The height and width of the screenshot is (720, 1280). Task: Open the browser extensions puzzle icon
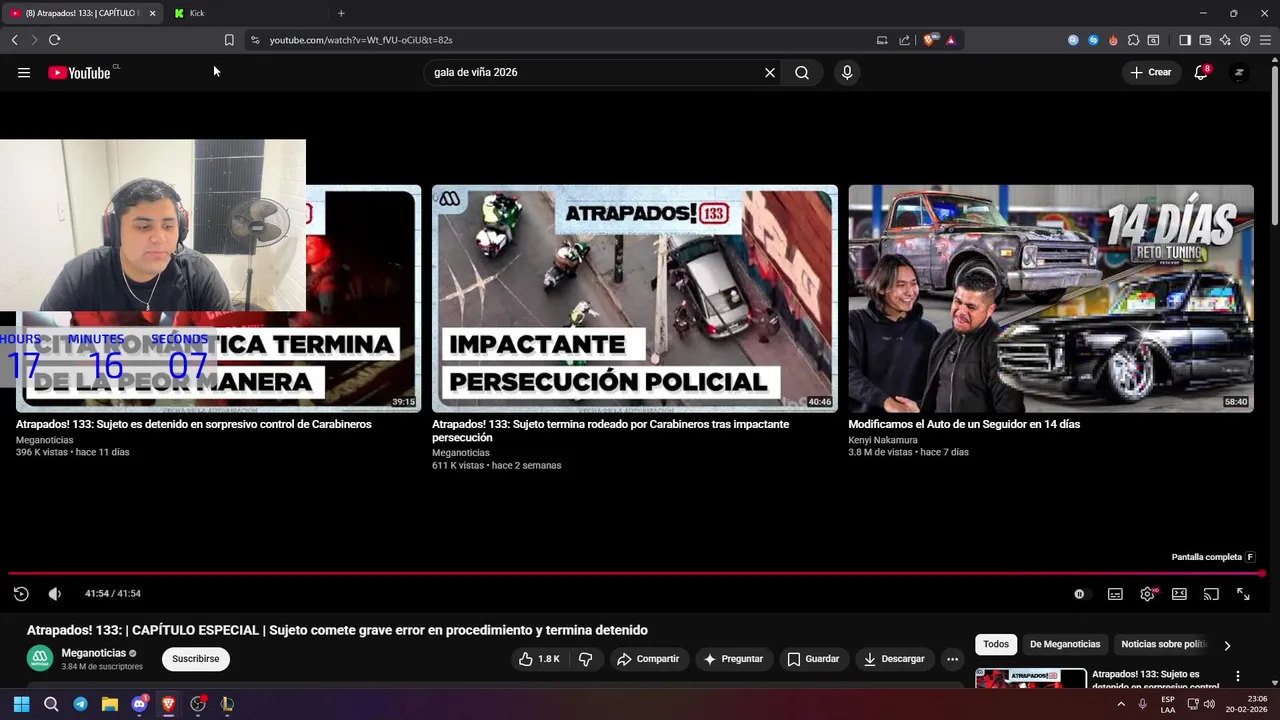click(x=1133, y=40)
